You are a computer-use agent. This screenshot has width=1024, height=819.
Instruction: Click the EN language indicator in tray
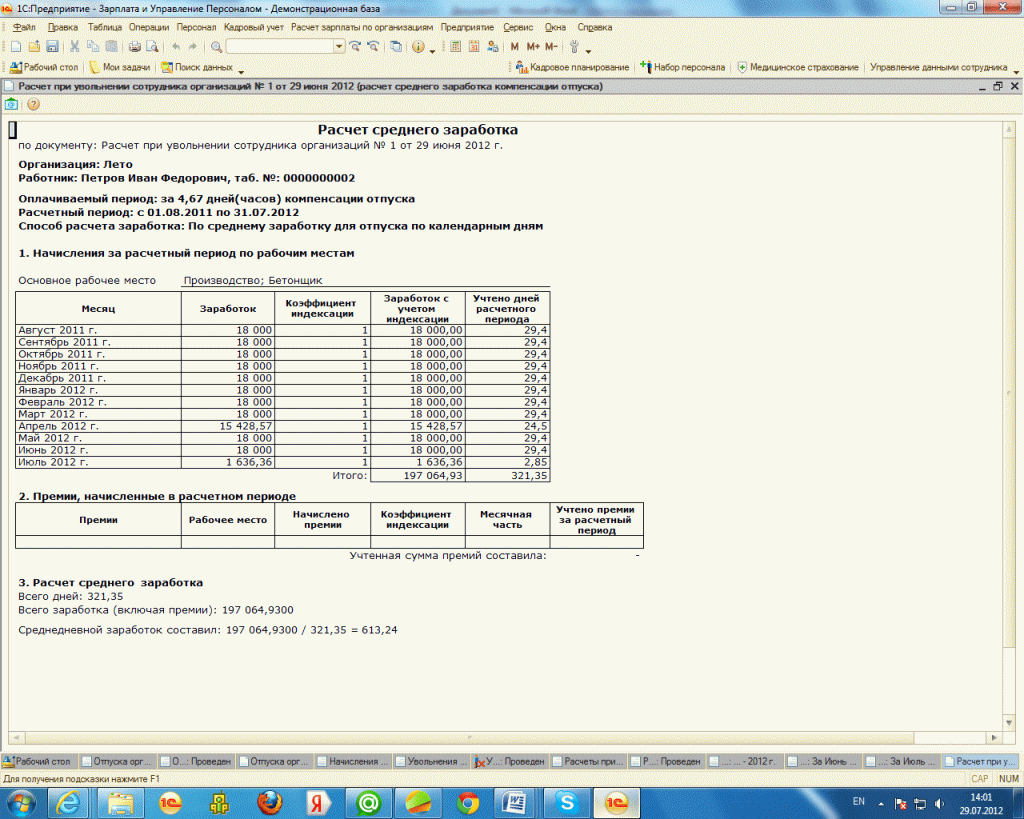pos(858,802)
